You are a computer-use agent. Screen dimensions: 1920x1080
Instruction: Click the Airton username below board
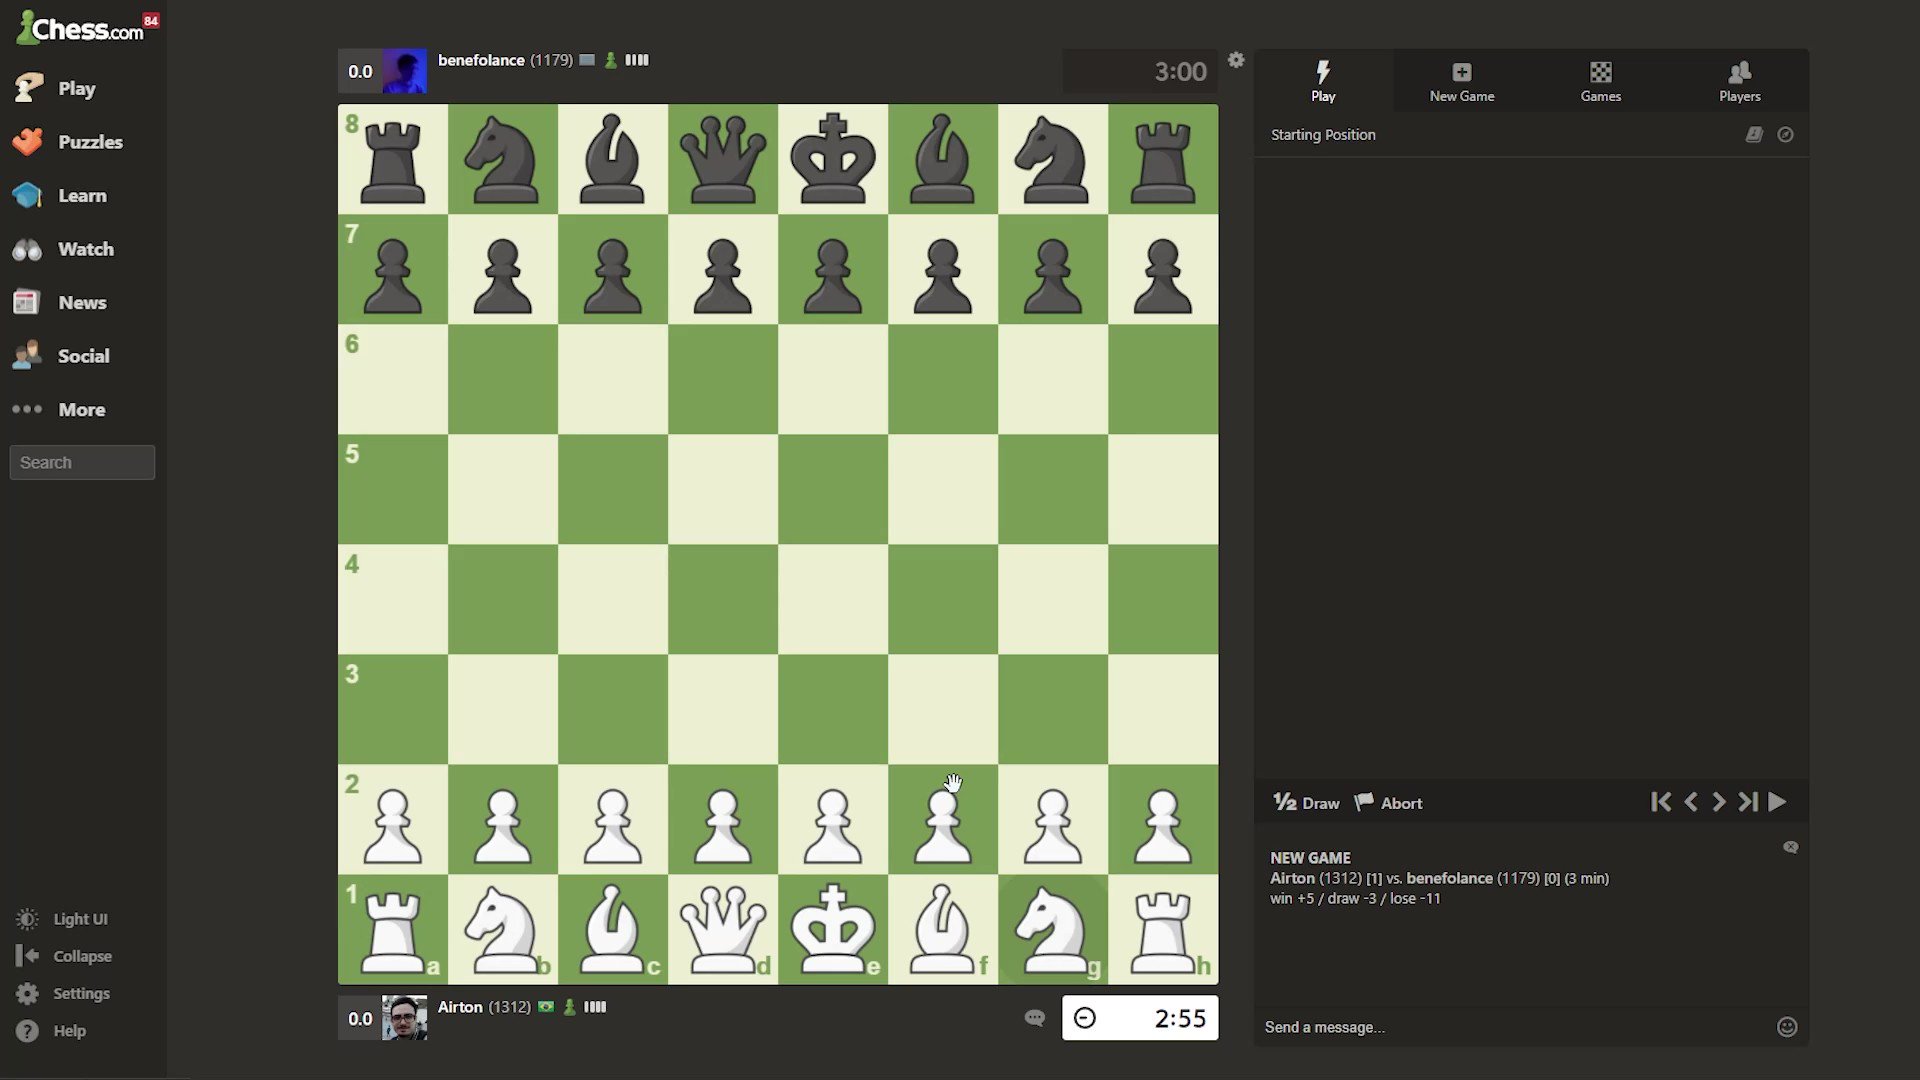tap(460, 1007)
